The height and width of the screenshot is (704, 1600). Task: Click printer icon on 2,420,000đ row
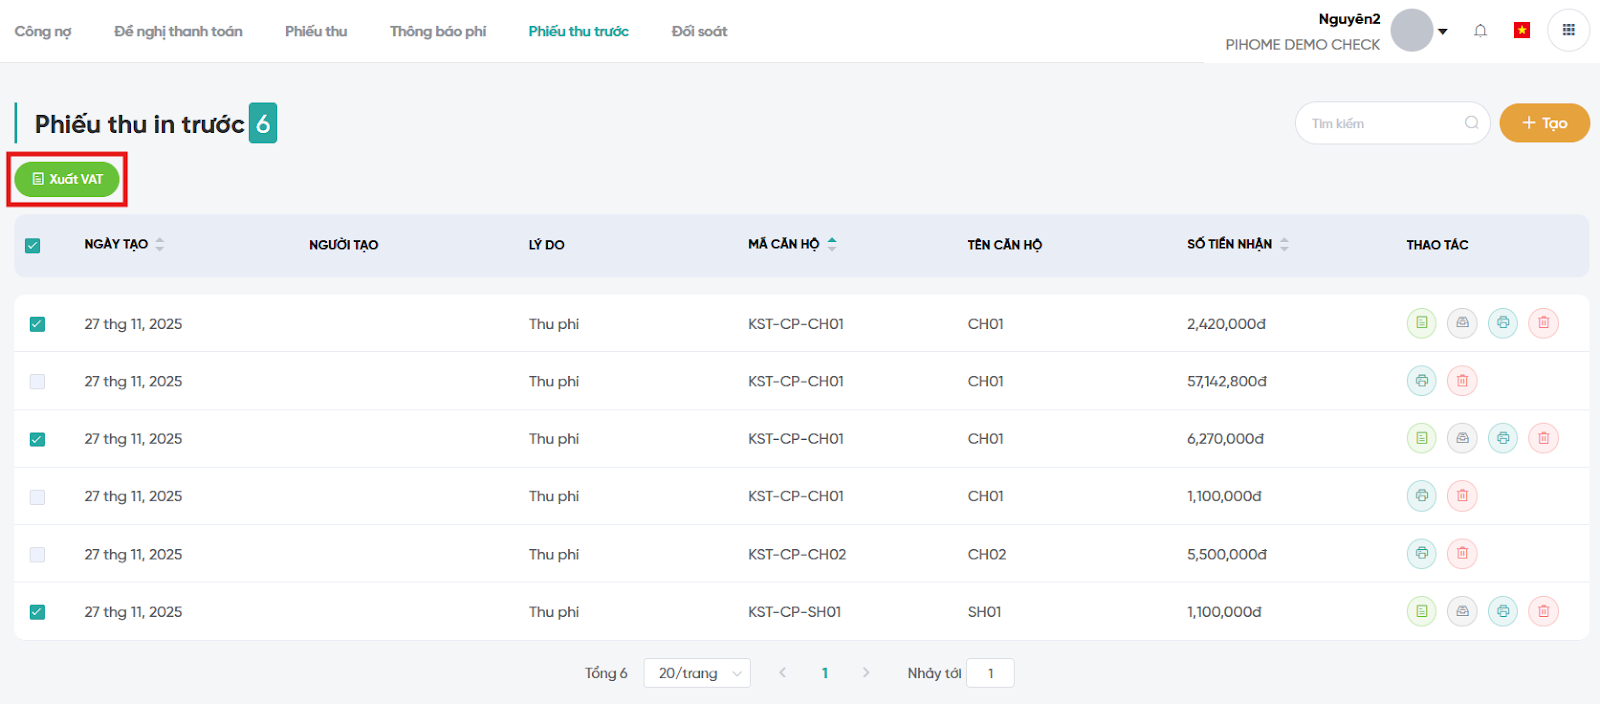coord(1502,323)
